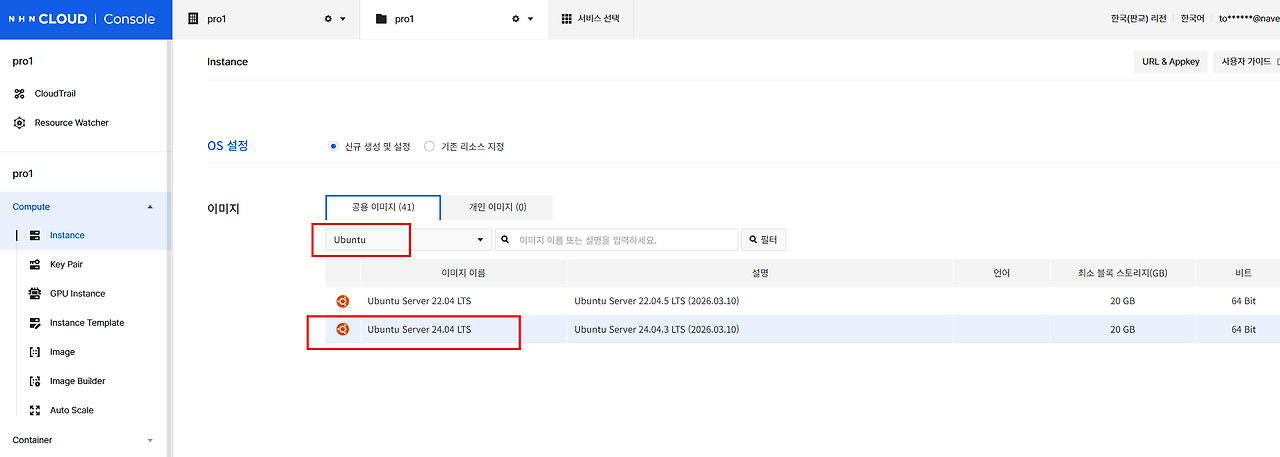Open Auto Scale in the sidebar
This screenshot has width=1280, height=457.
point(72,410)
